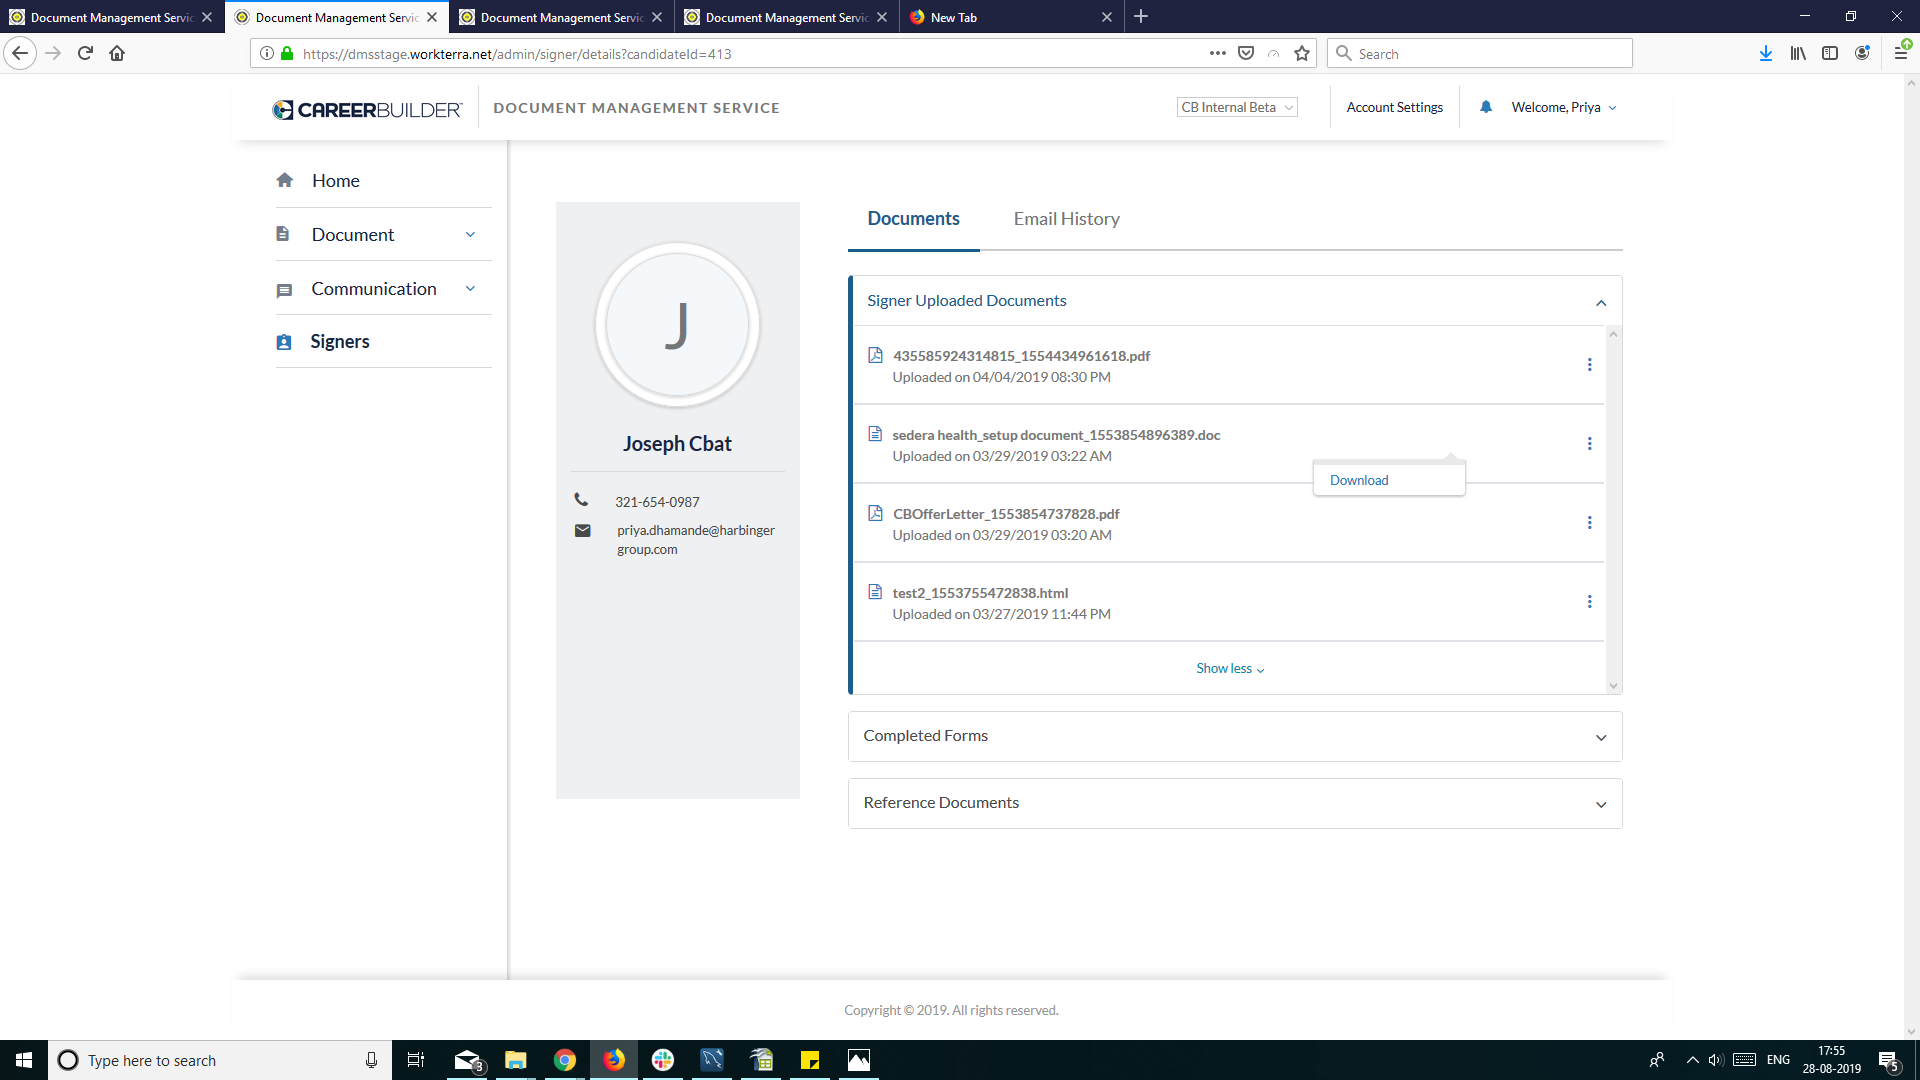
Task: Select Download from the popup menu
Action: point(1358,480)
